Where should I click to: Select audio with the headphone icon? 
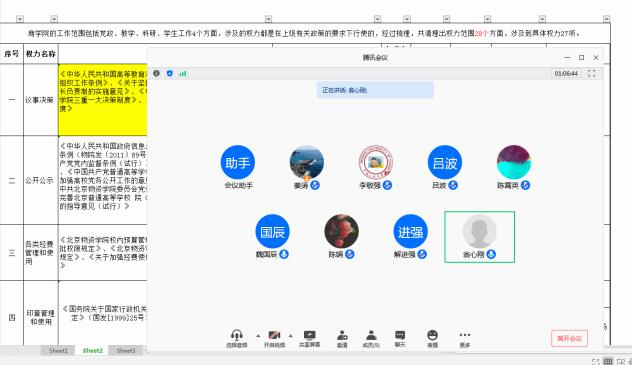click(237, 339)
